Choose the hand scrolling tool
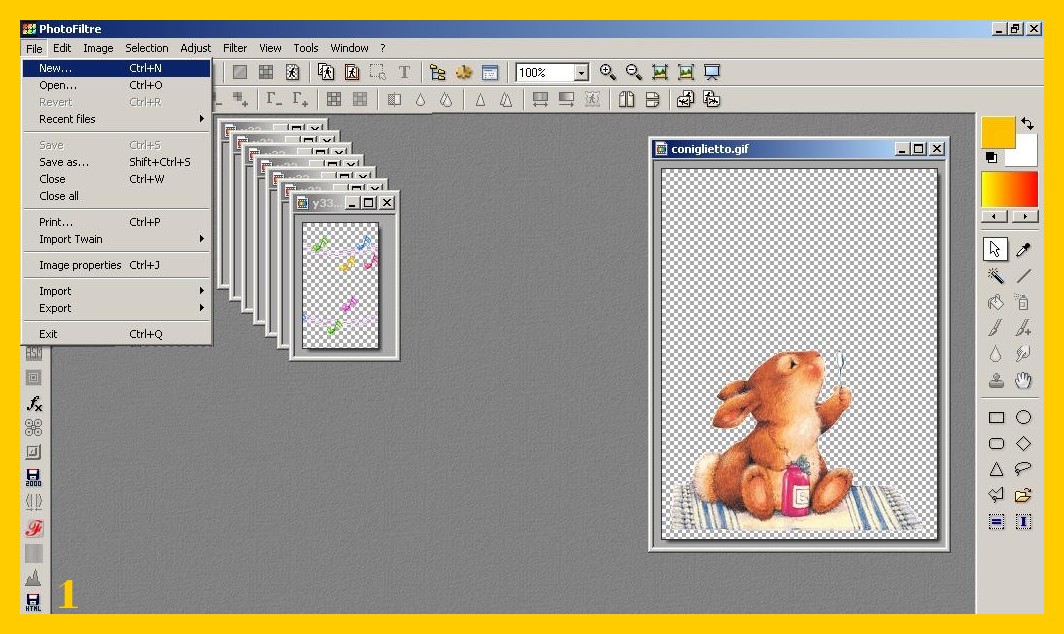This screenshot has height=634, width=1064. tap(1023, 380)
